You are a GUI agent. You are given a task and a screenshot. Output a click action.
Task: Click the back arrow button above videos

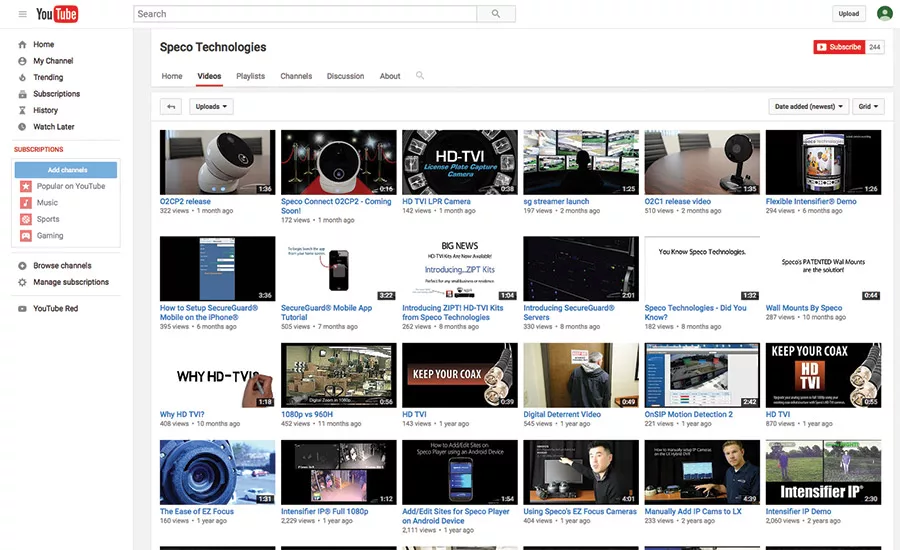tap(171, 106)
